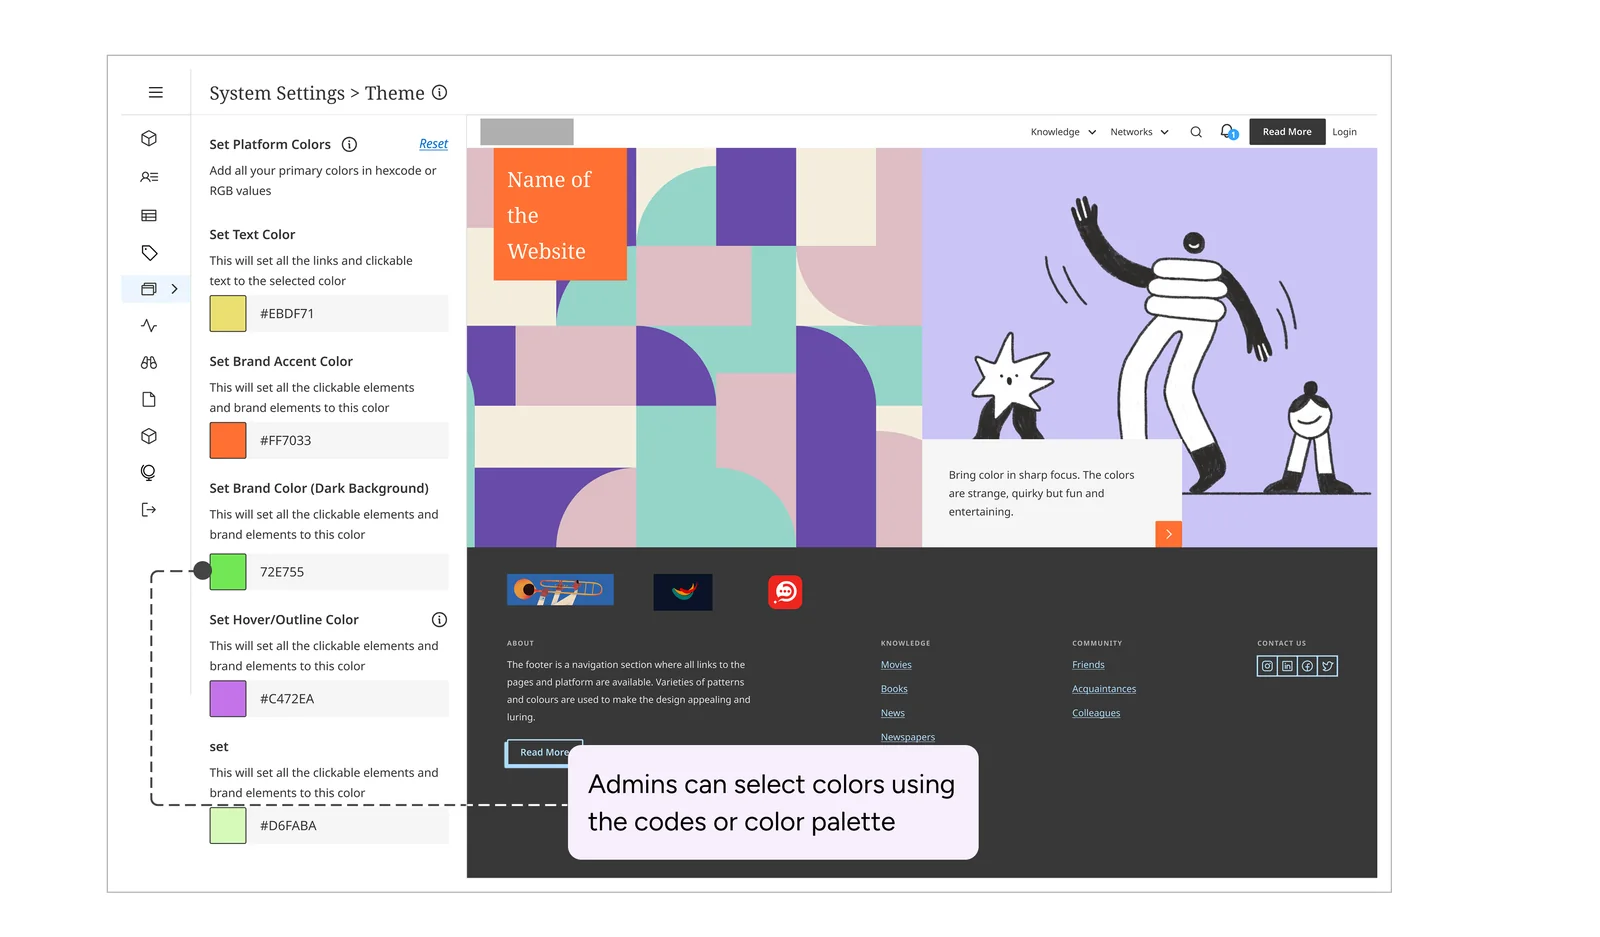Open the Colleagues footer link

click(1096, 713)
